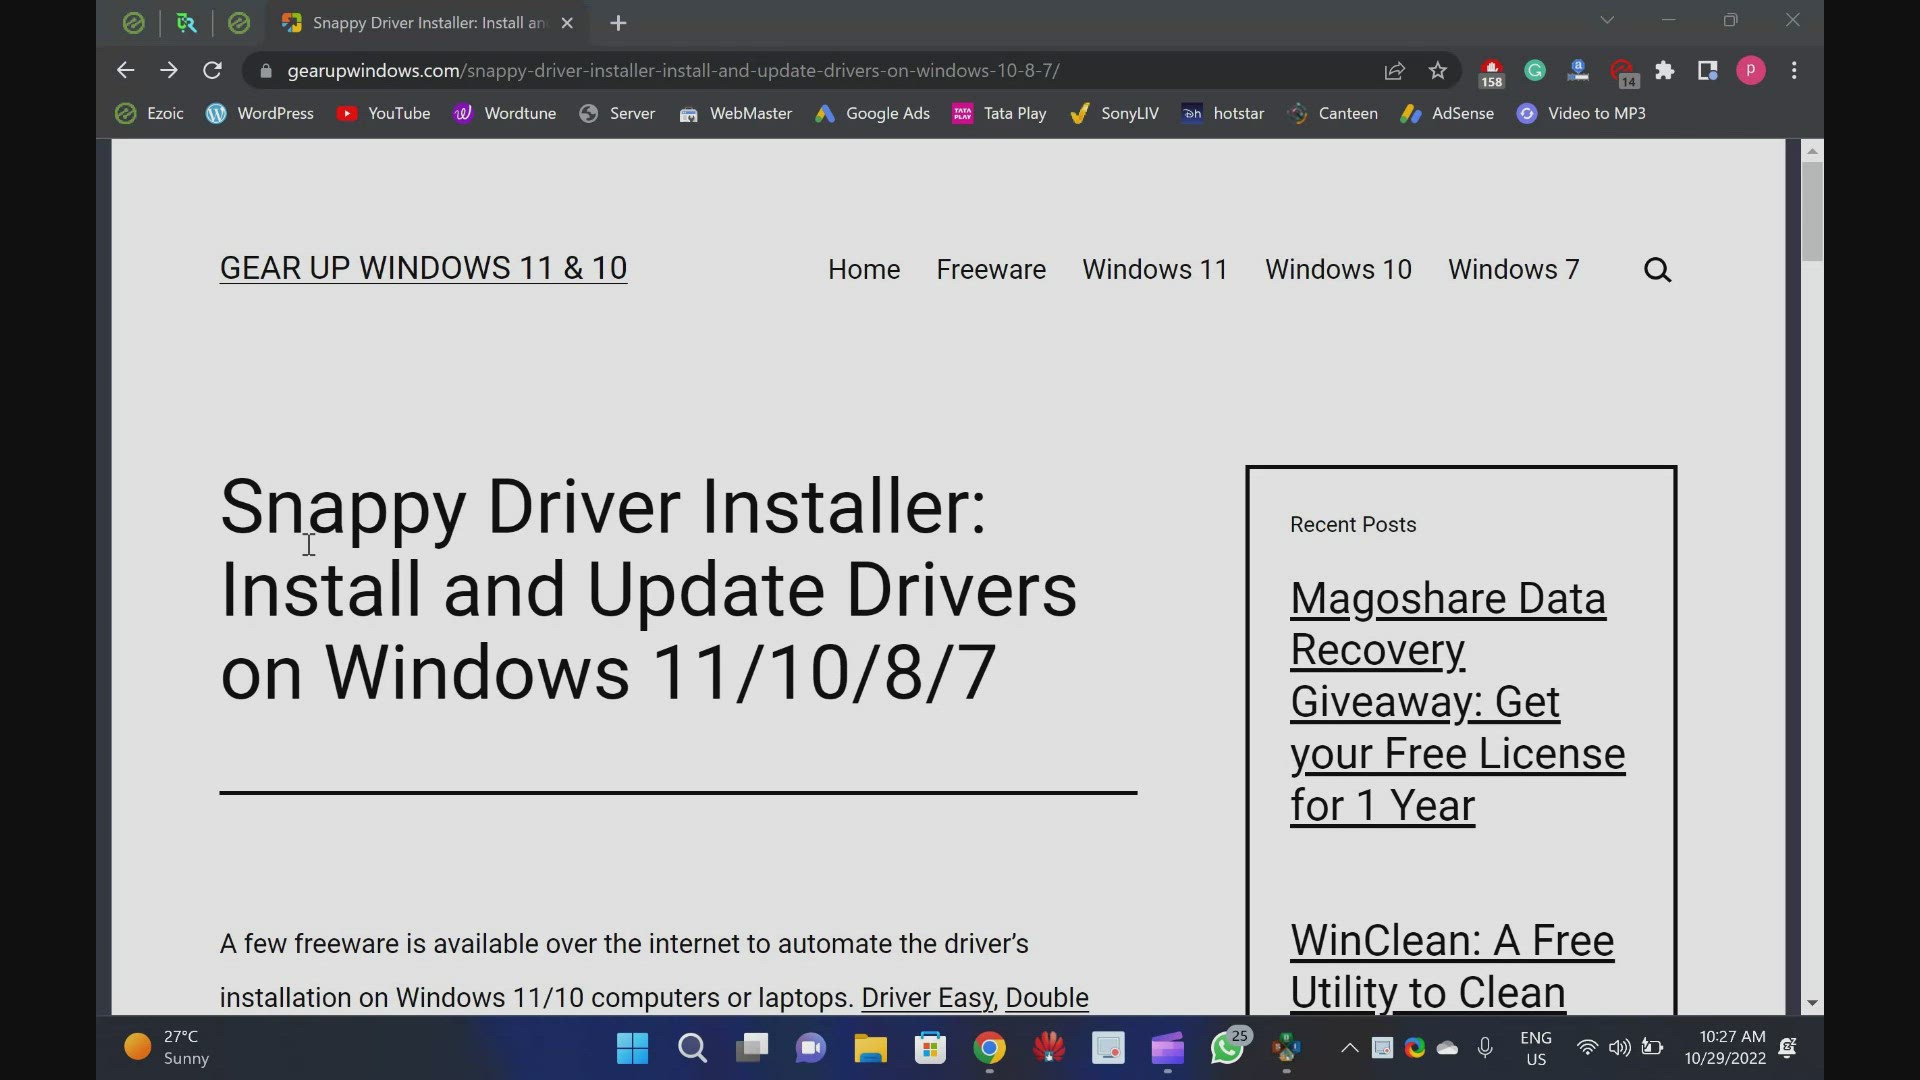
Task: Open the Wi-Fi network tray icon
Action: pyautogui.click(x=1587, y=1048)
